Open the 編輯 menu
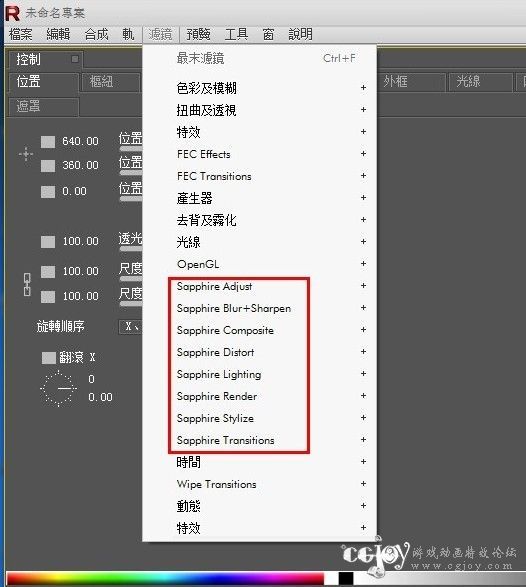Screen dimensions: 526x587 pyautogui.click(x=58, y=34)
